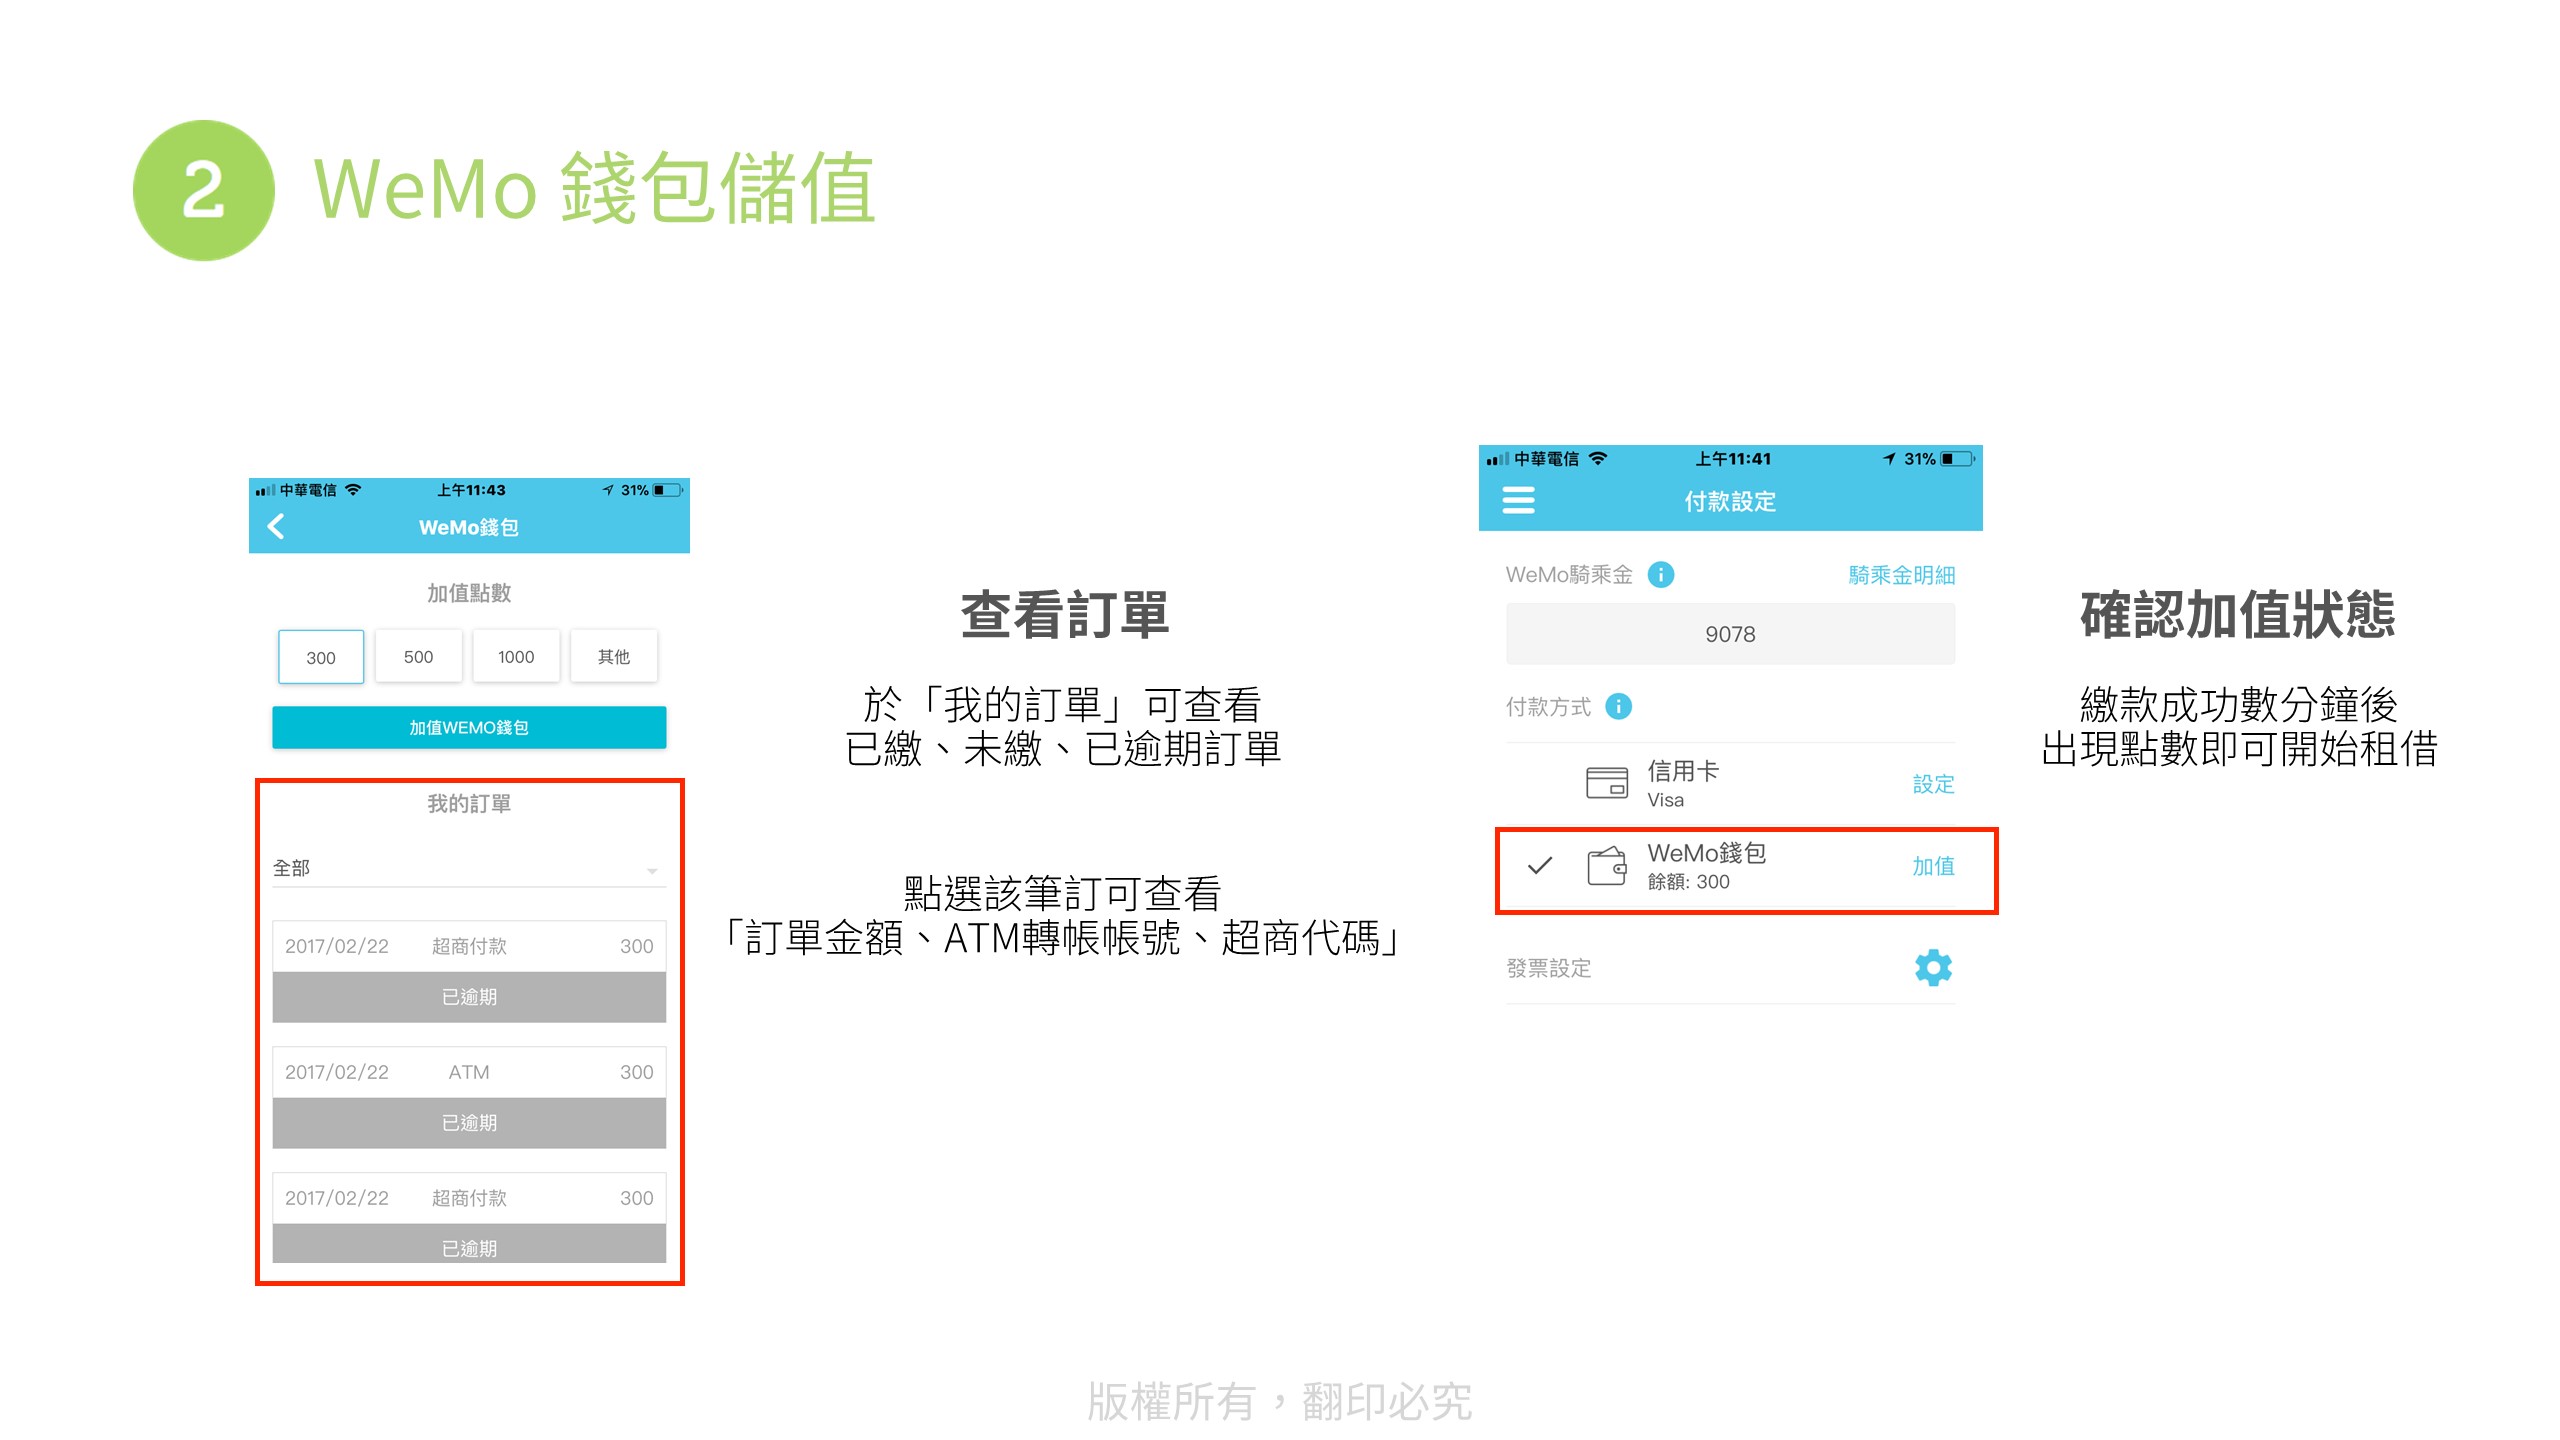The image size is (2560, 1440).
Task: Tap the credit card icon for 信用卡
Action: pos(1607,782)
